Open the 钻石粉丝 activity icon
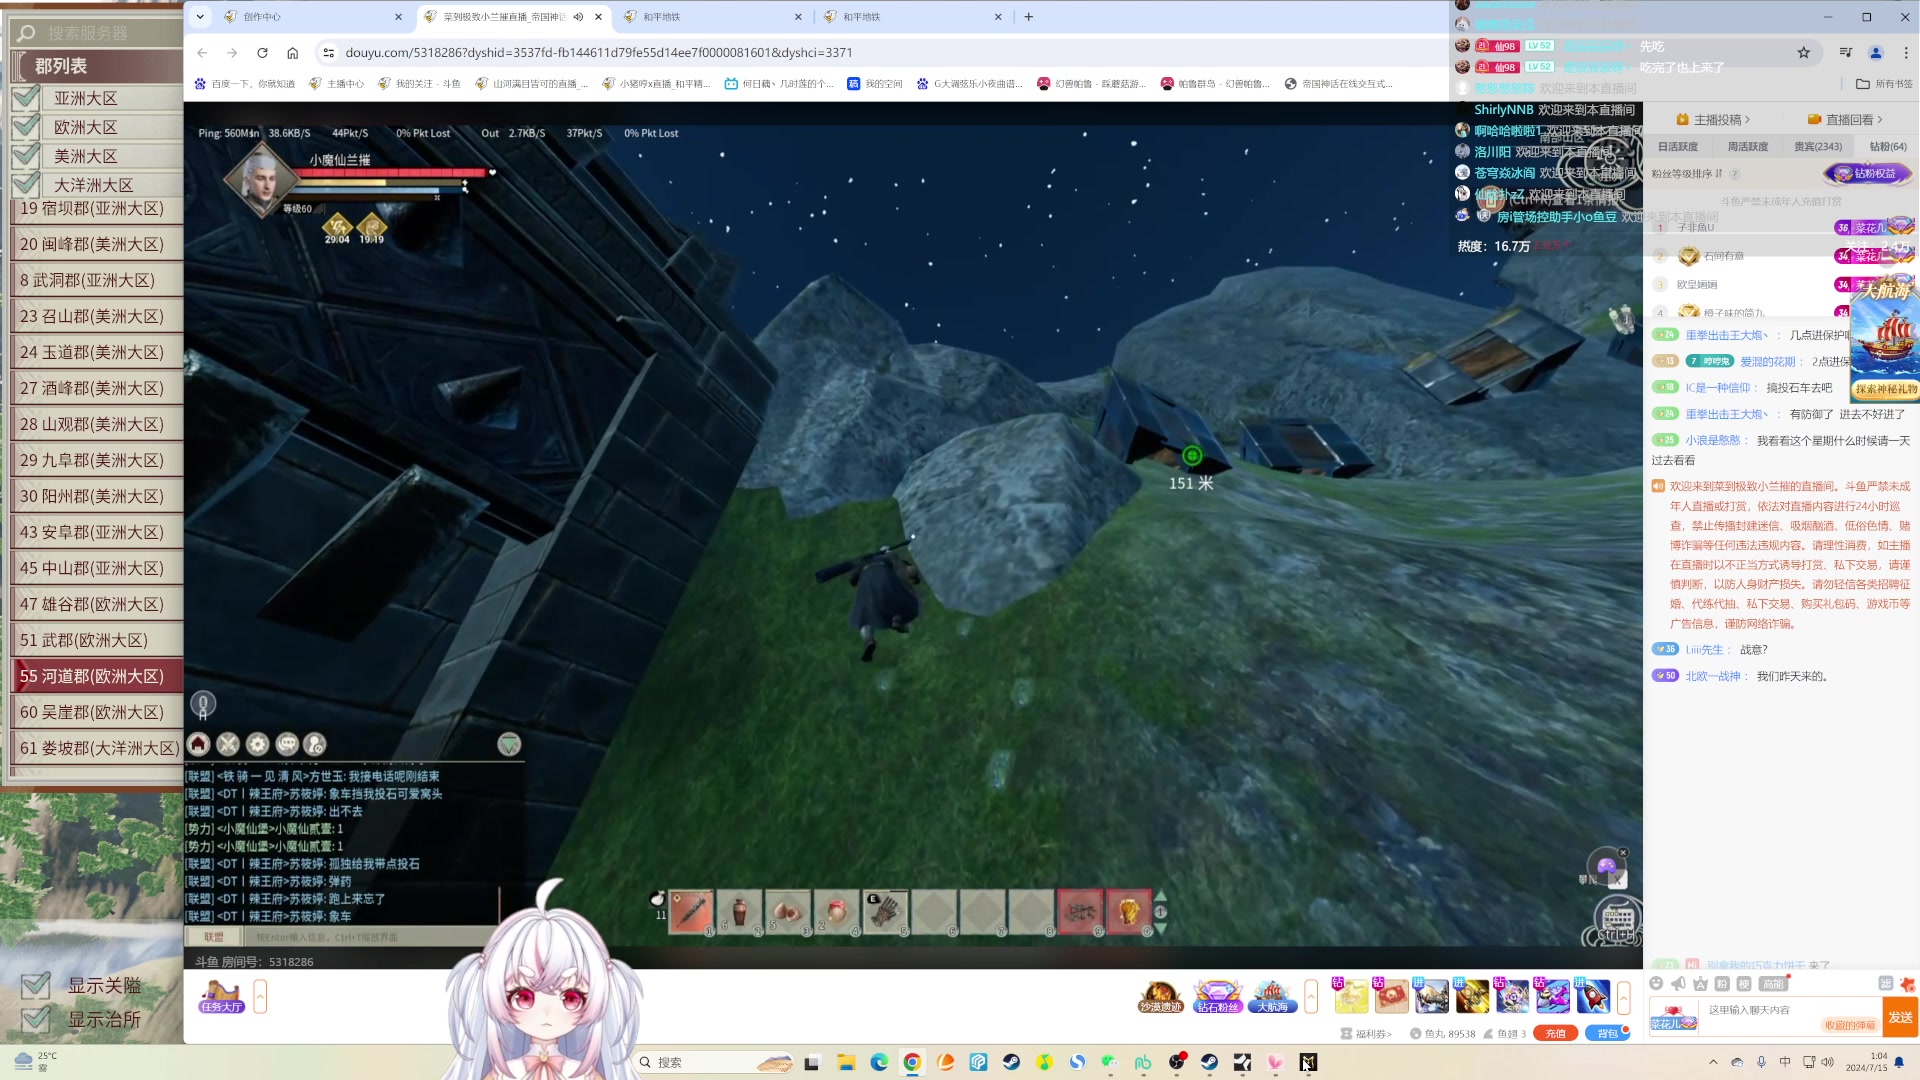 1216,996
